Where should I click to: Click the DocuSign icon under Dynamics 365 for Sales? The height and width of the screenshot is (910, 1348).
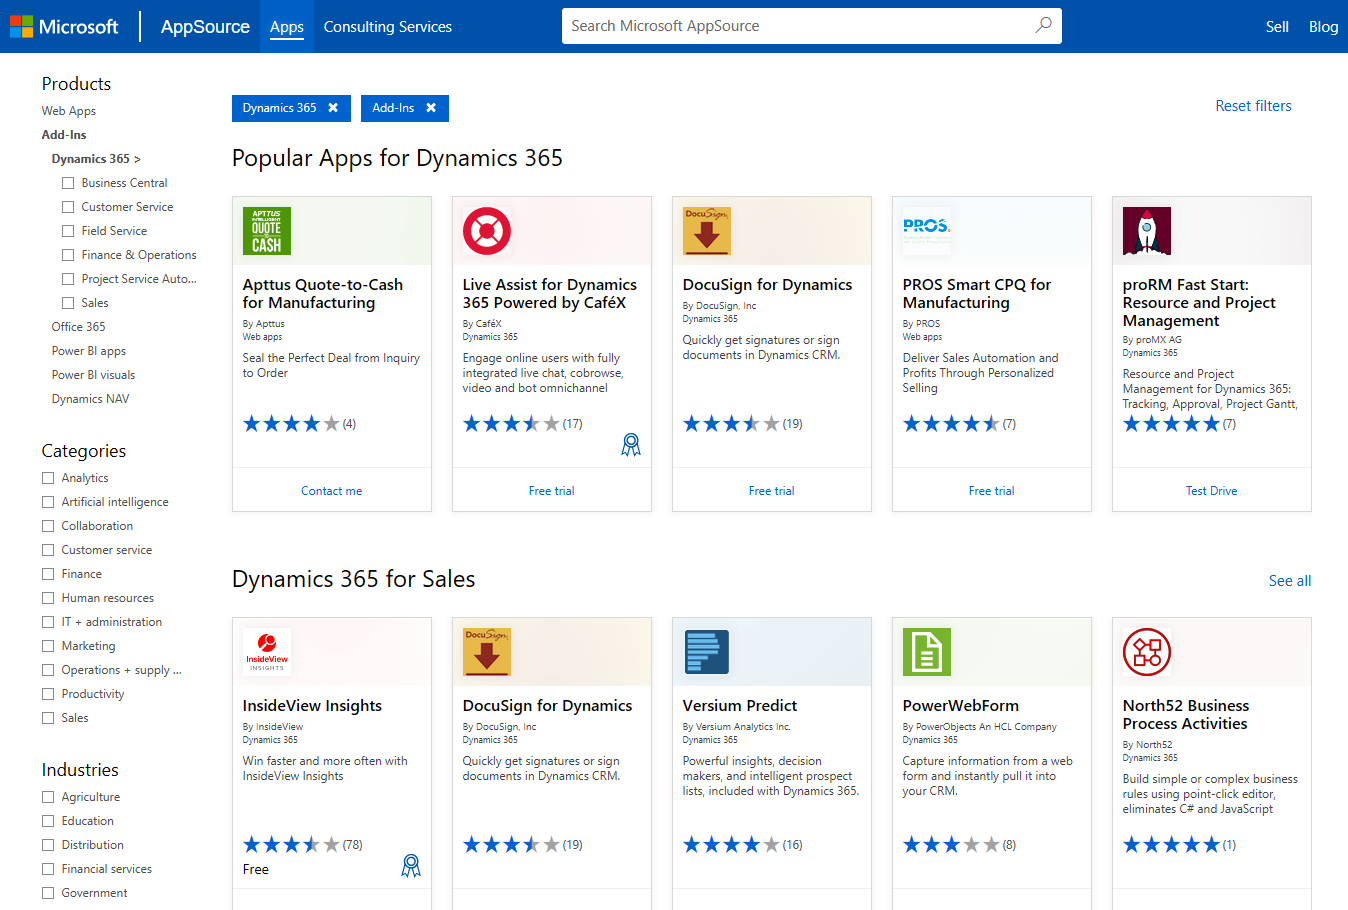pos(487,652)
